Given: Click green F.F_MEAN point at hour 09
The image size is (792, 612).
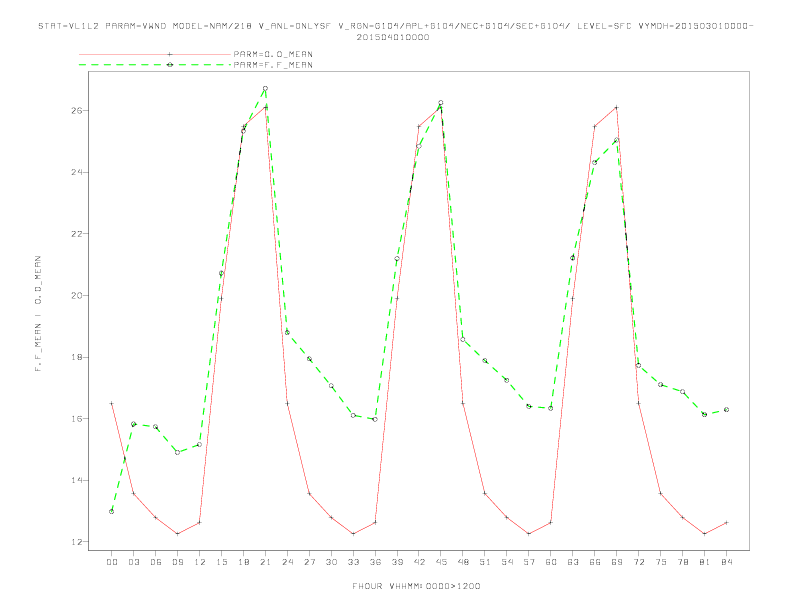Looking at the screenshot, I should click(x=177, y=452).
